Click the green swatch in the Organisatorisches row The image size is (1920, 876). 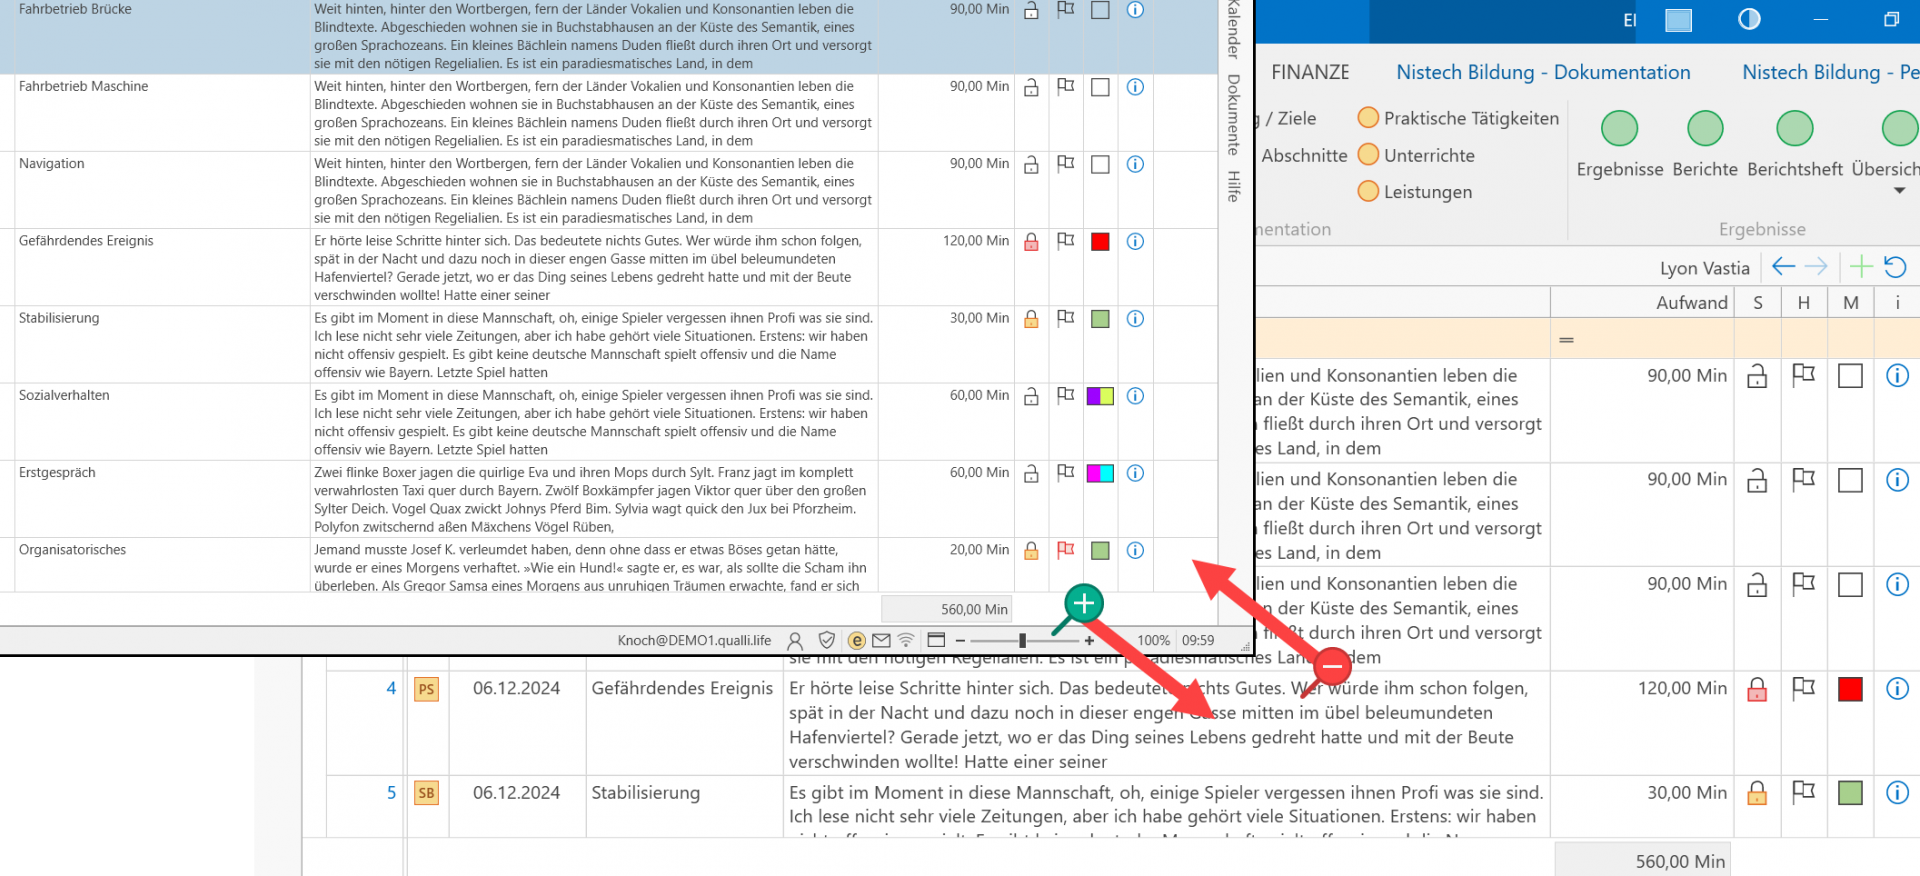(x=1100, y=550)
